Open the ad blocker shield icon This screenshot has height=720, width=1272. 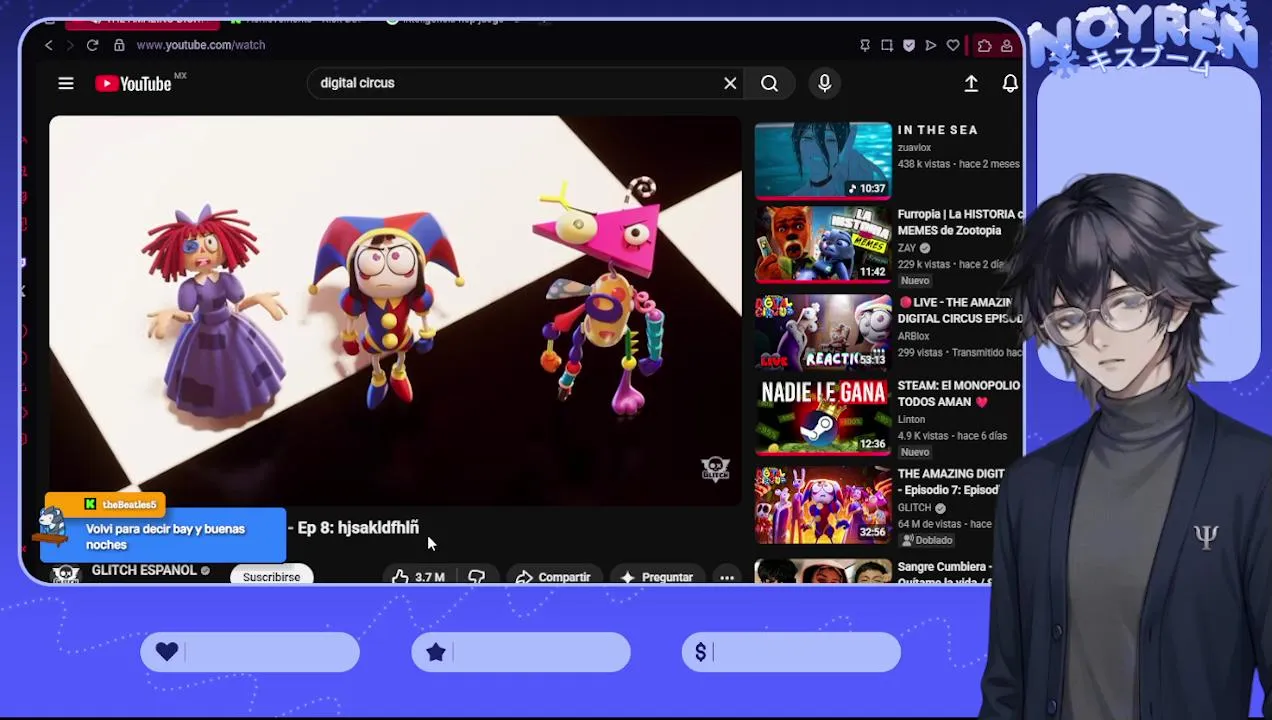click(909, 45)
